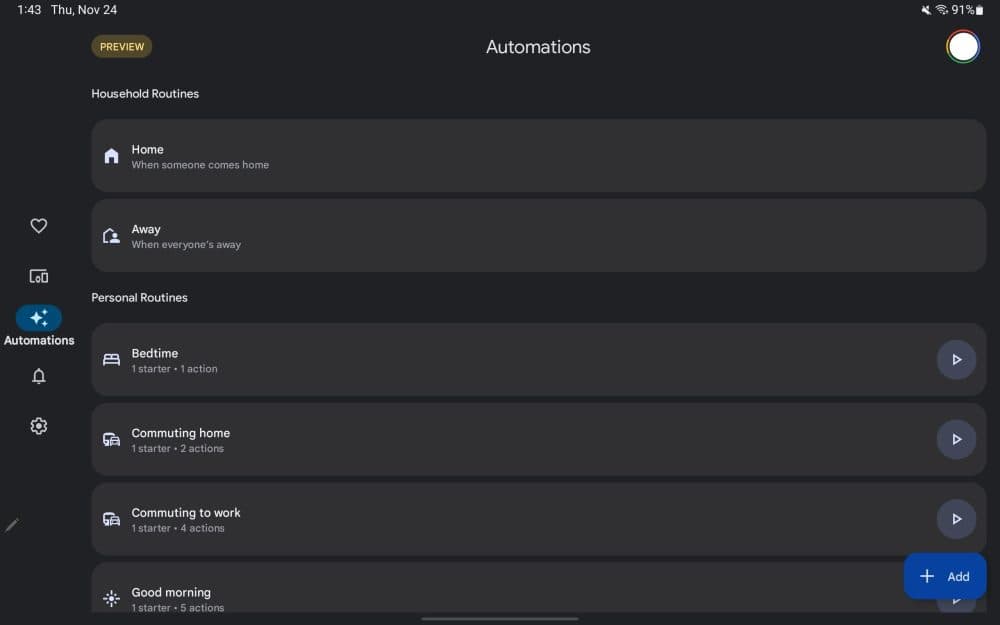
Task: Select the Automations sparkle tab
Action: pos(39,318)
